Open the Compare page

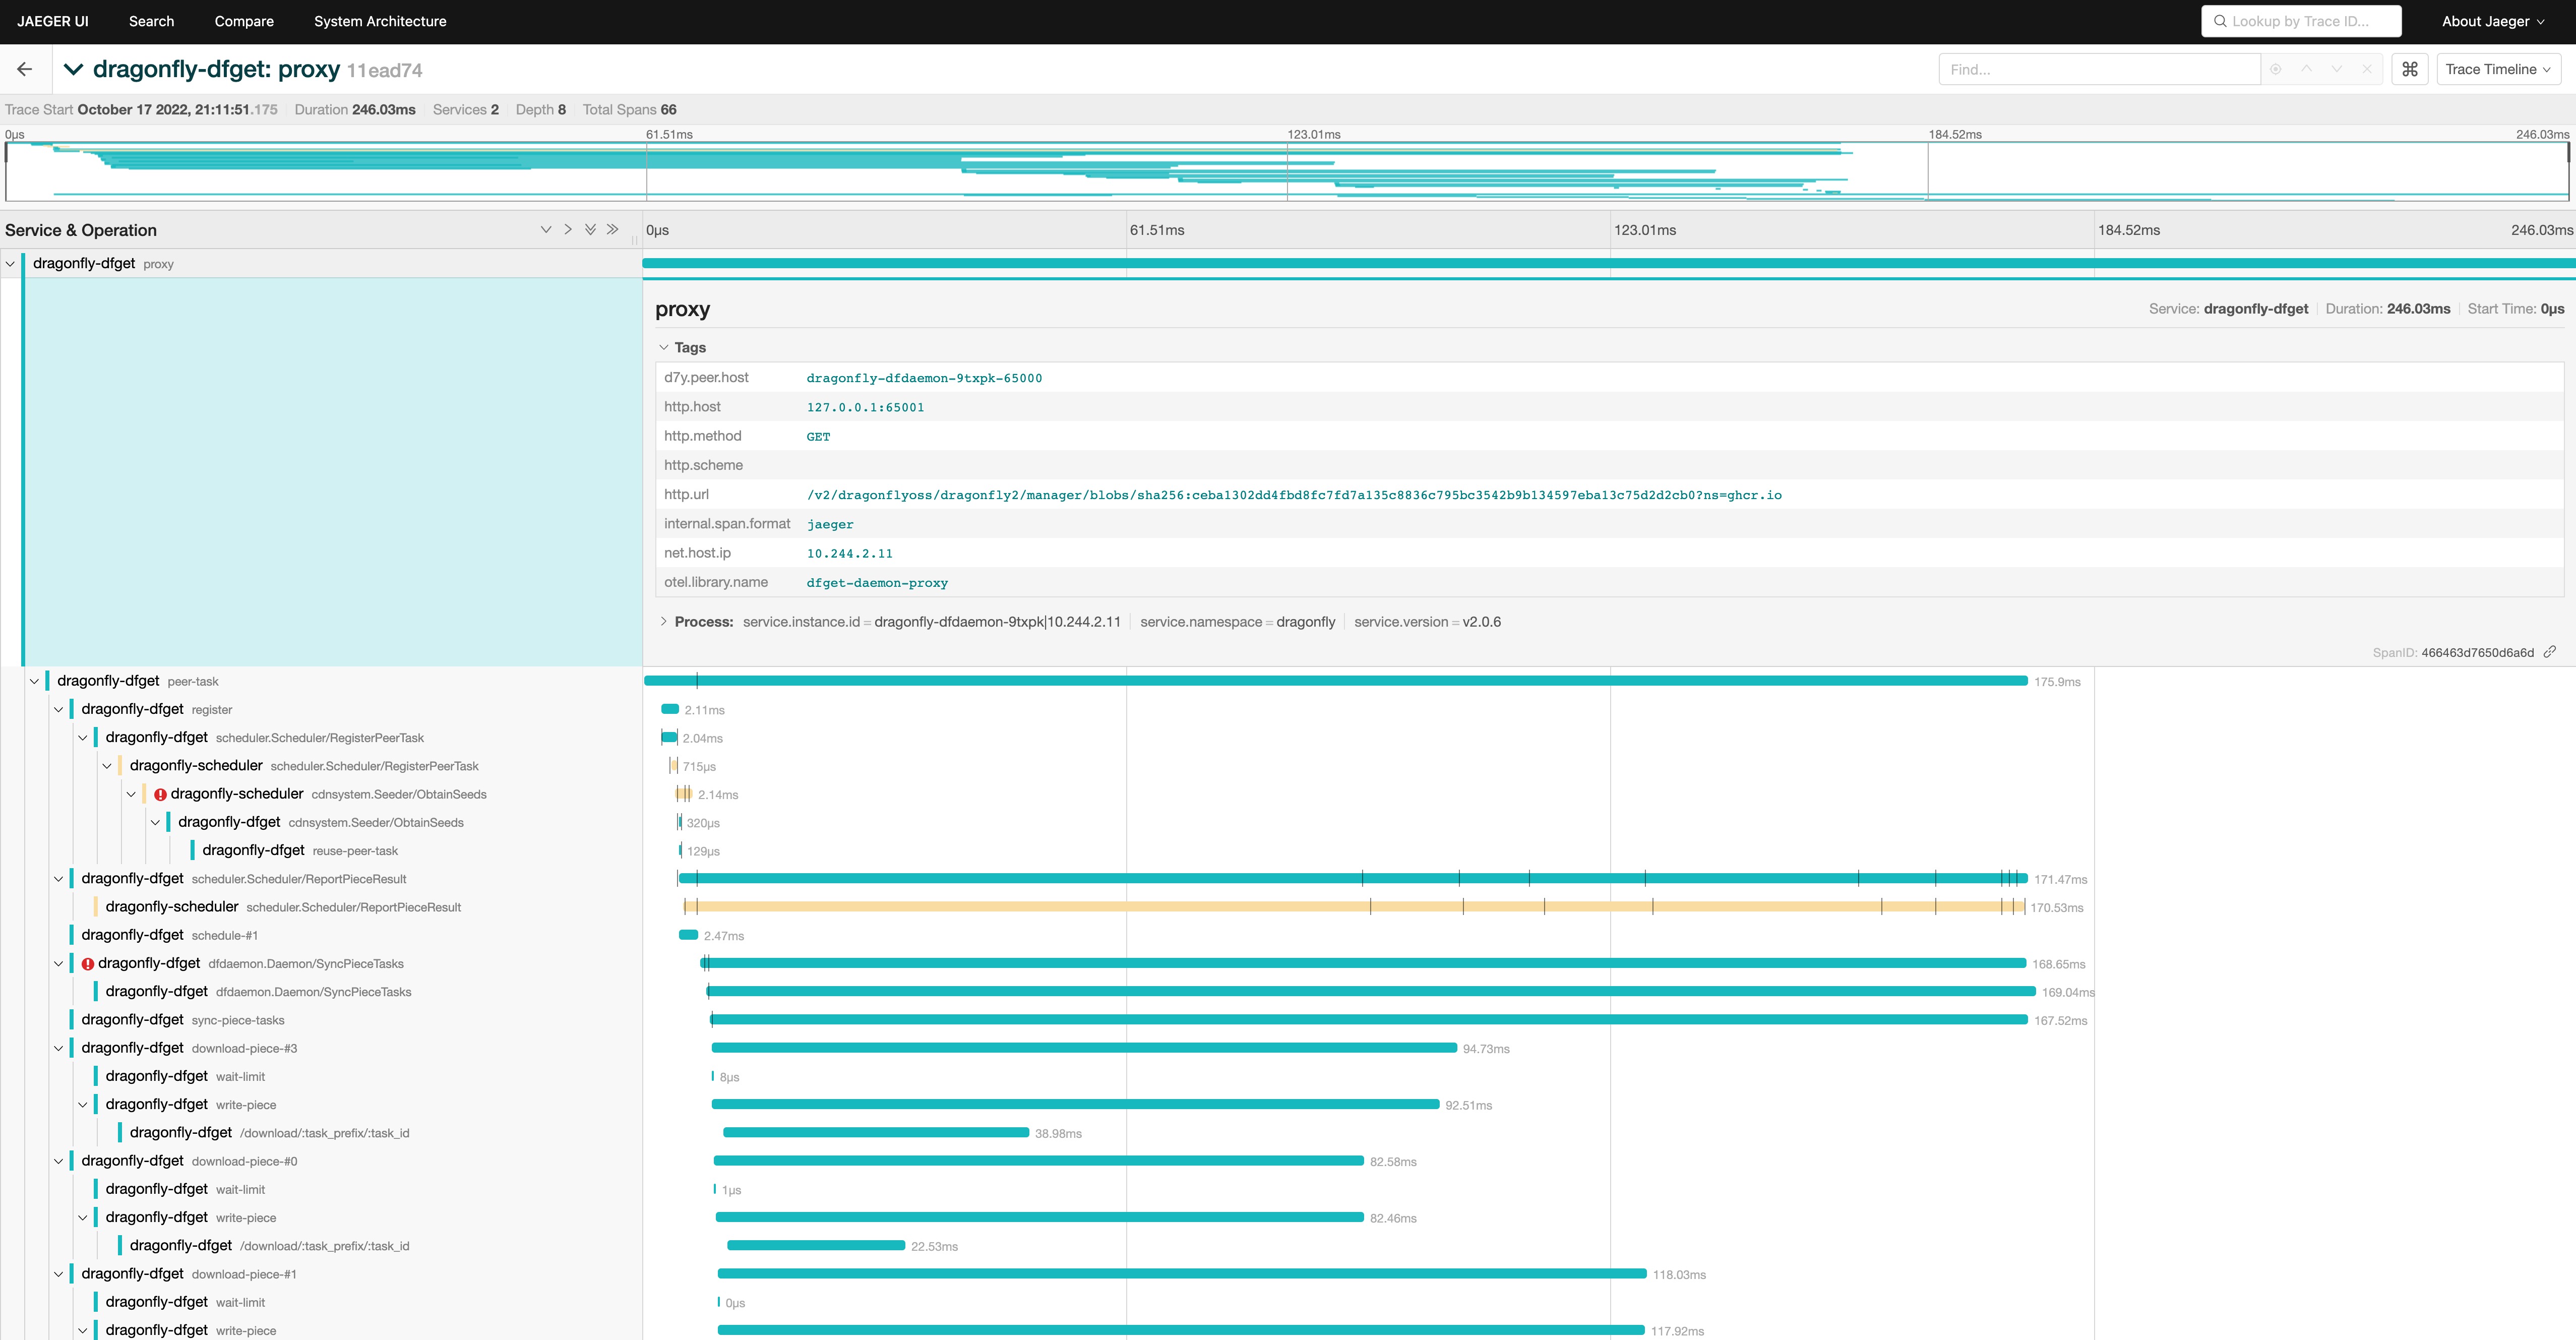pyautogui.click(x=244, y=21)
